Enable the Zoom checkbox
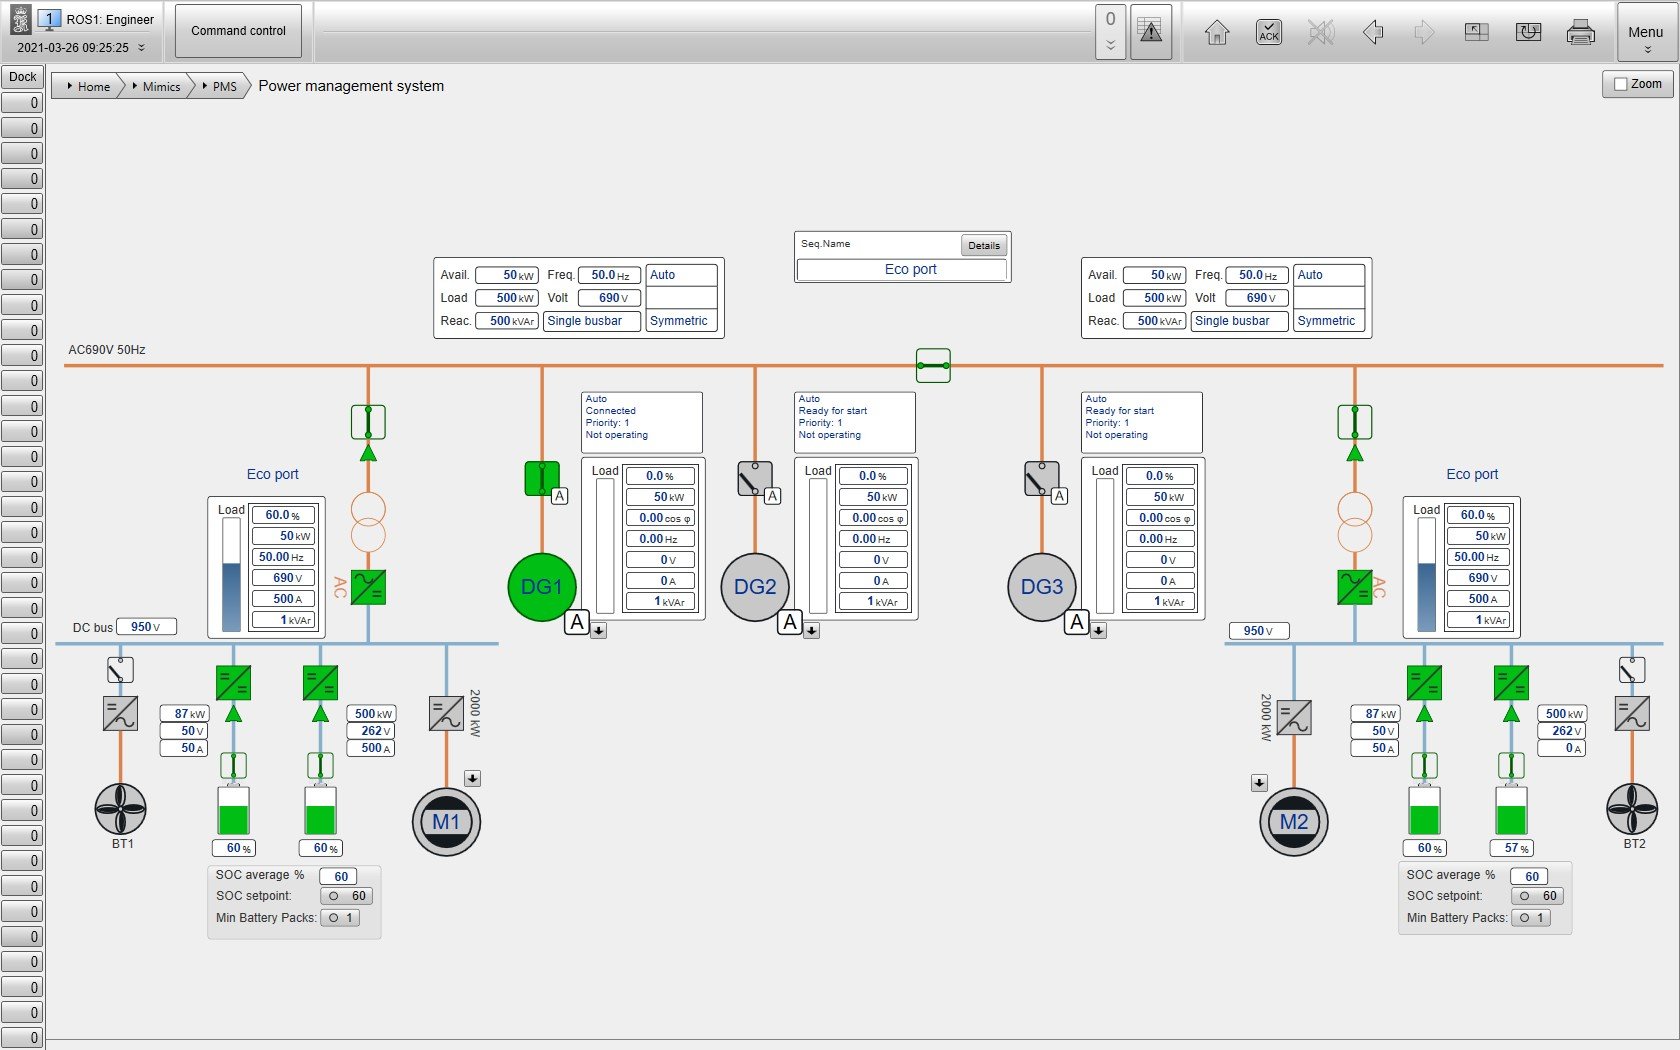The height and width of the screenshot is (1050, 1680). [x=1621, y=85]
